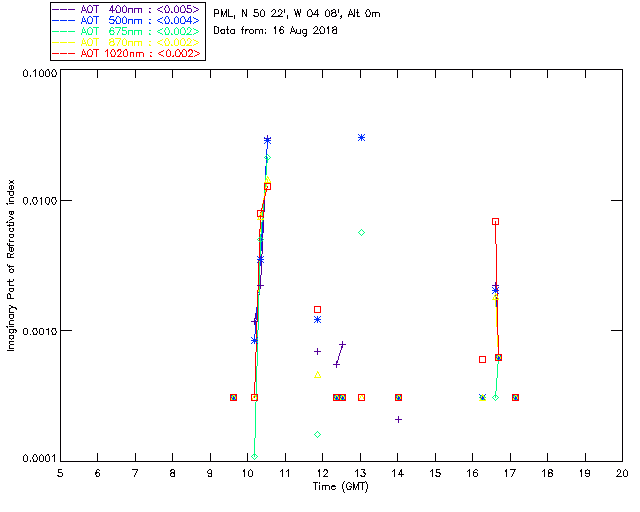Click the x-axis tick label 5
Viewport: 640px width, 512px height.
click(60, 473)
